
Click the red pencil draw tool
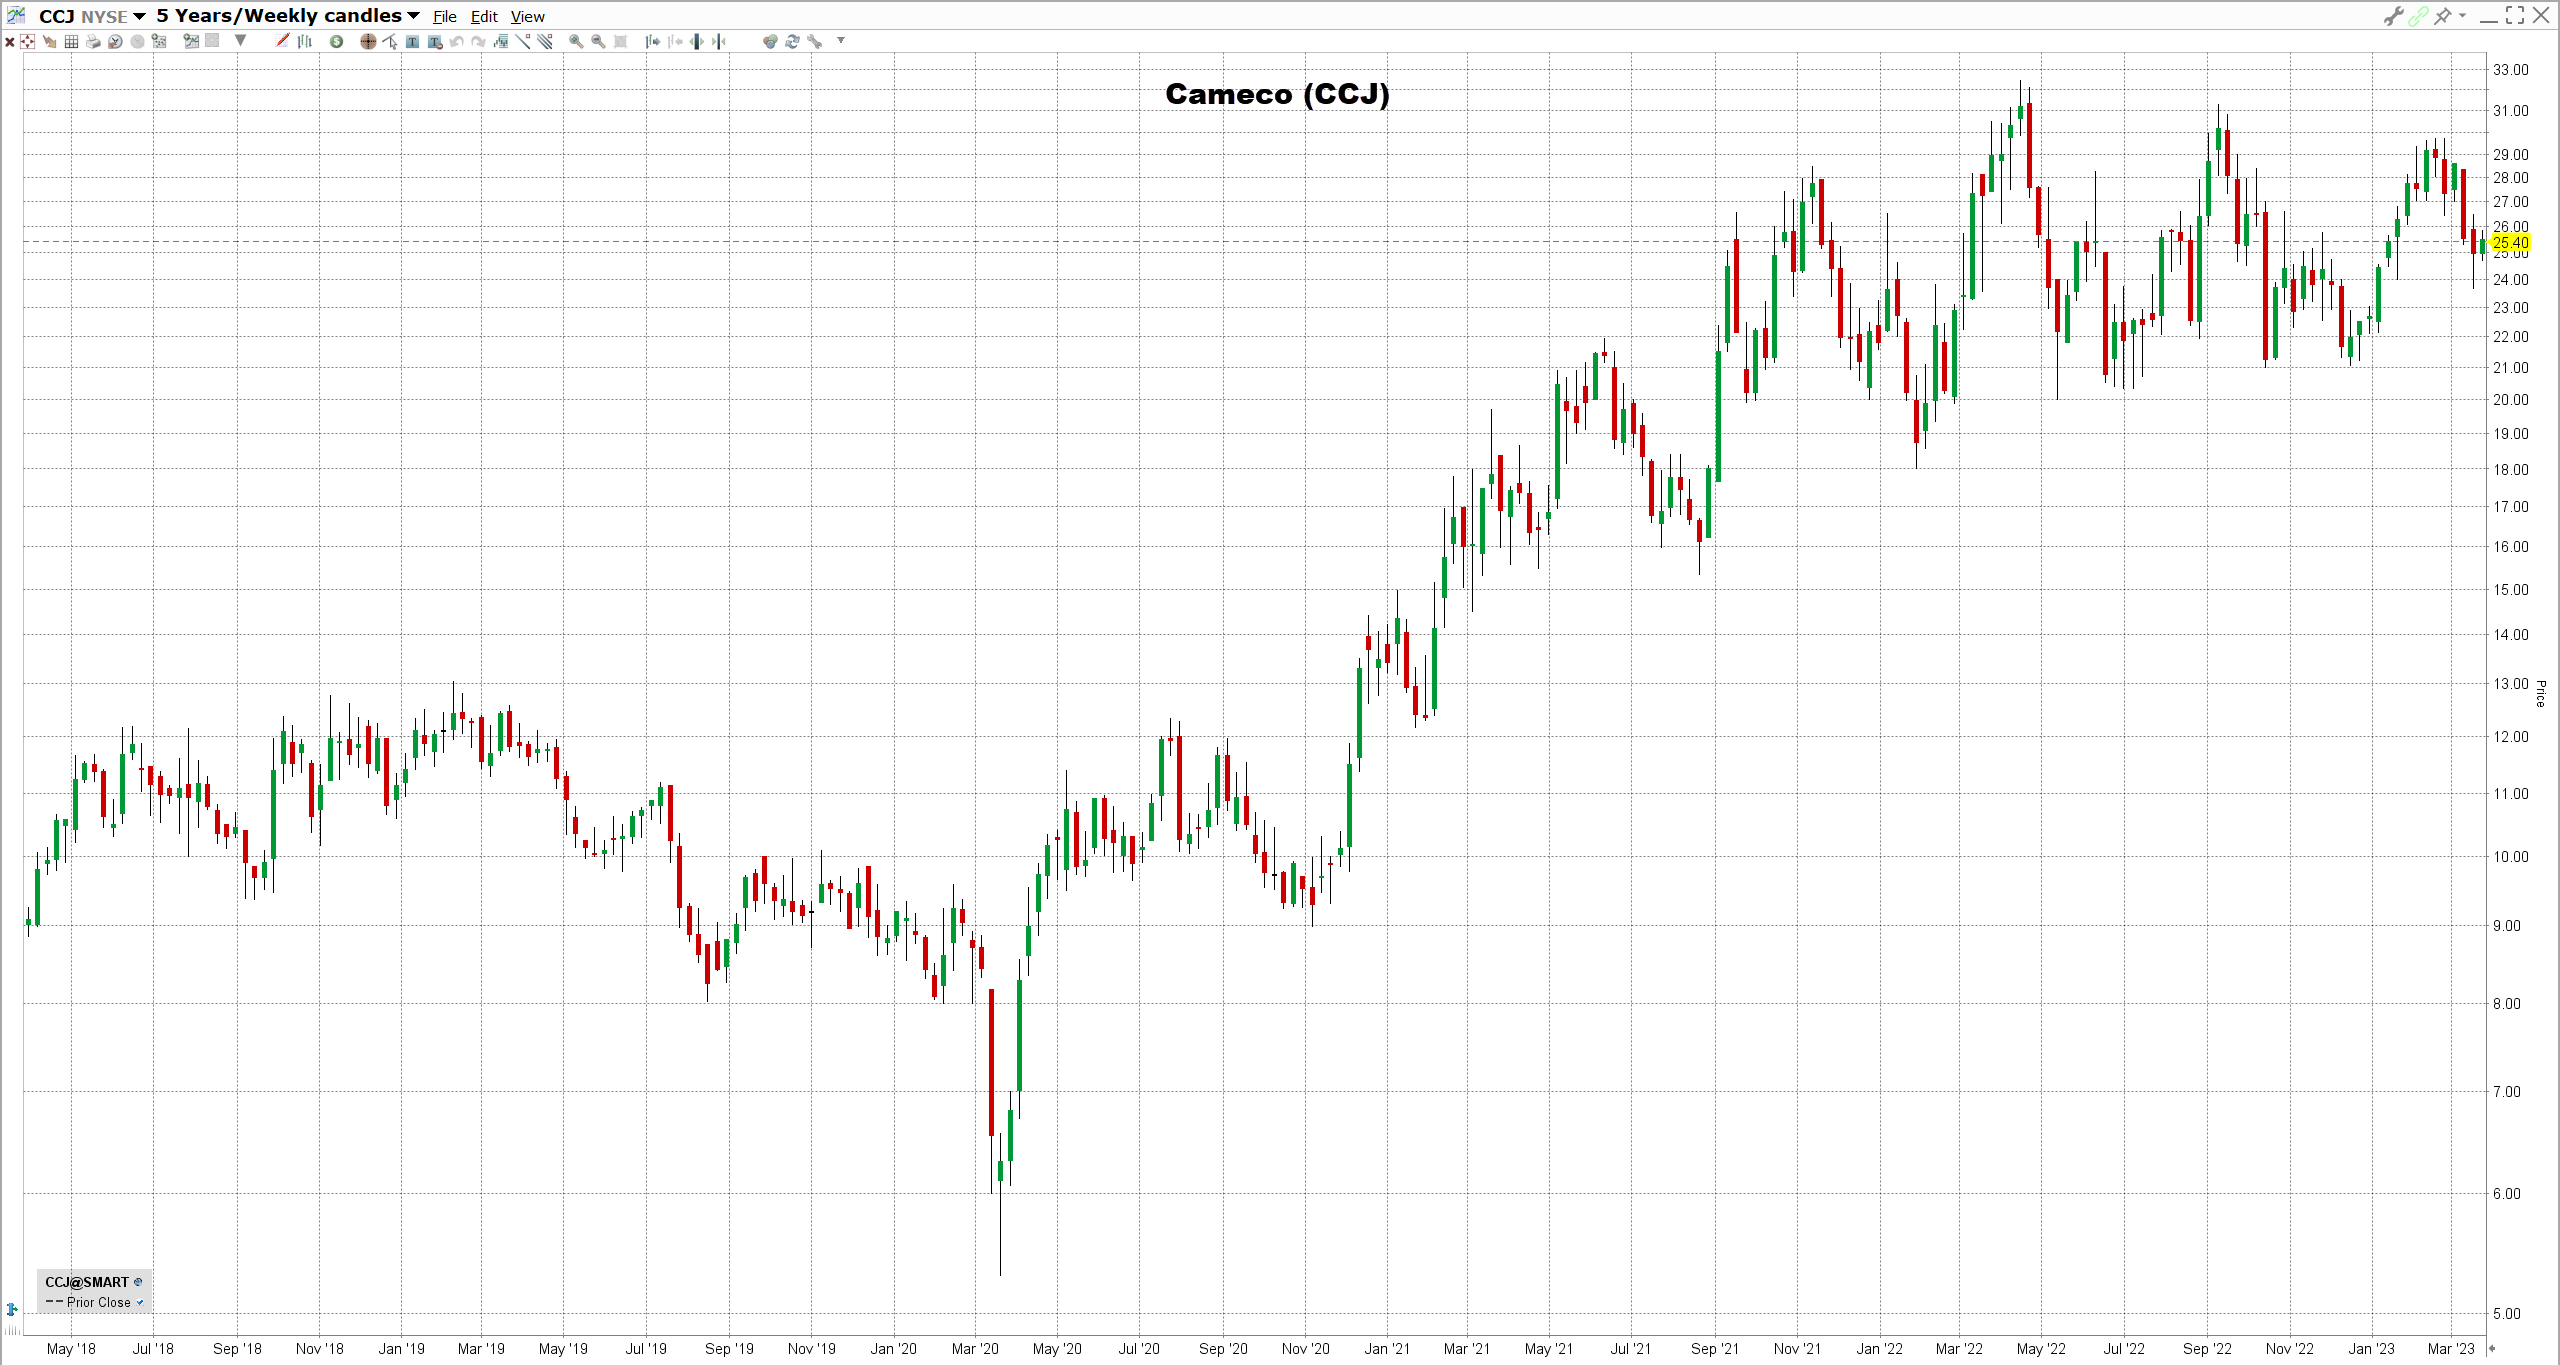tap(282, 40)
